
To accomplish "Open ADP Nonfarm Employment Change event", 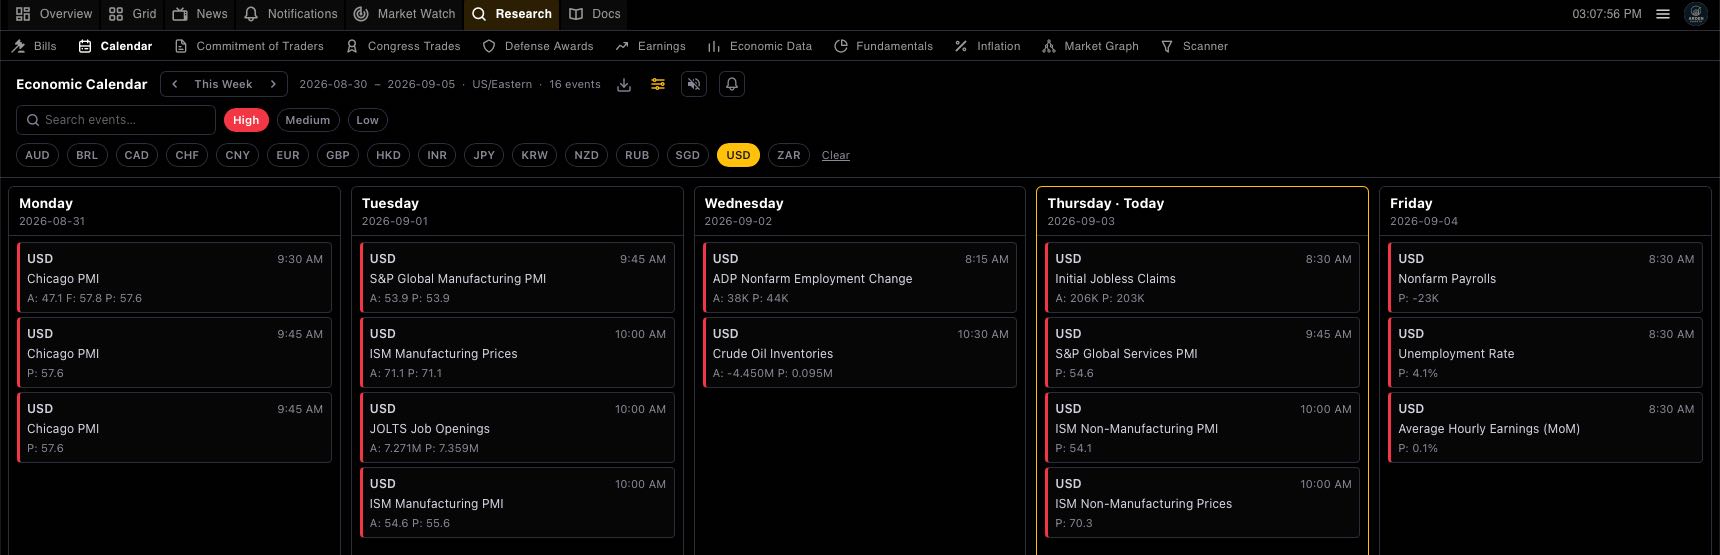I will pyautogui.click(x=860, y=278).
